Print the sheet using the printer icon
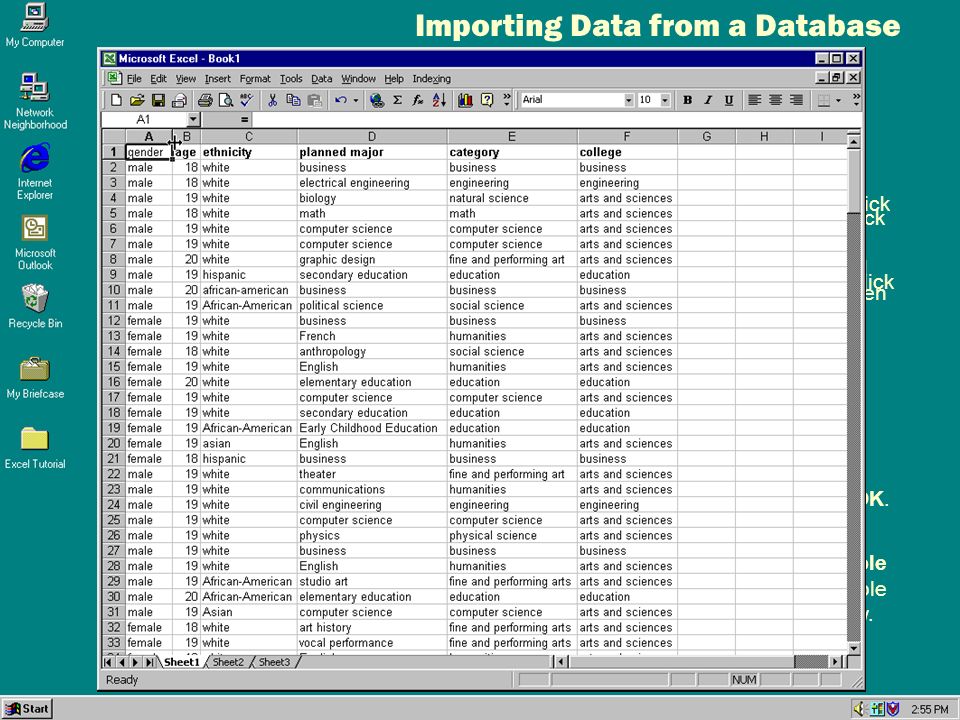The width and height of the screenshot is (960, 720). tap(205, 100)
